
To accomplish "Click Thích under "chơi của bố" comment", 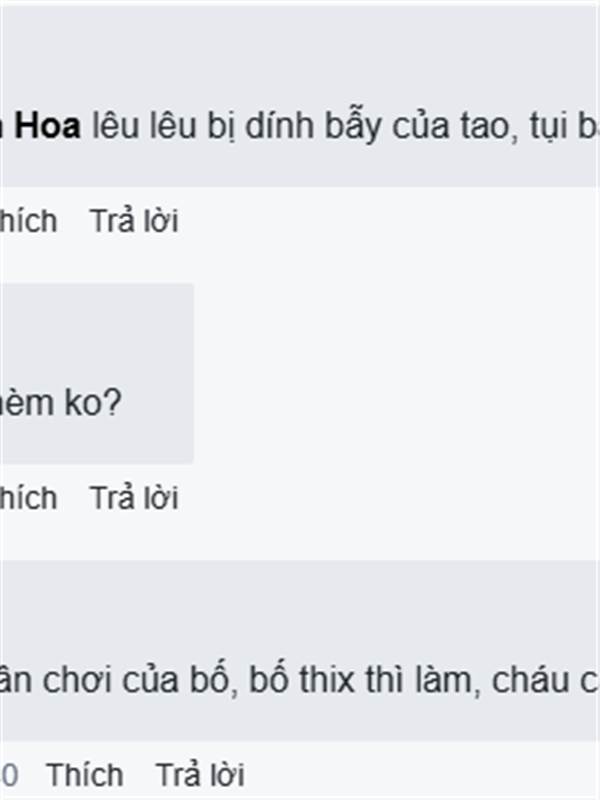I will [85, 775].
